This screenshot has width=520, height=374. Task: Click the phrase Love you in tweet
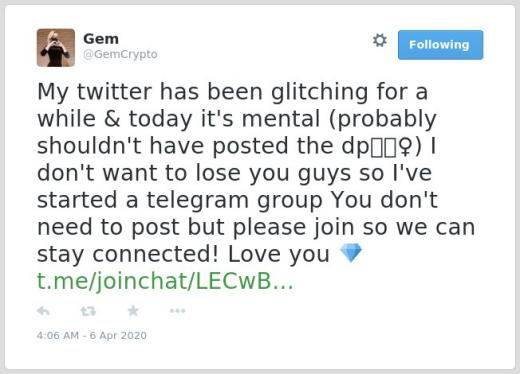click(279, 254)
